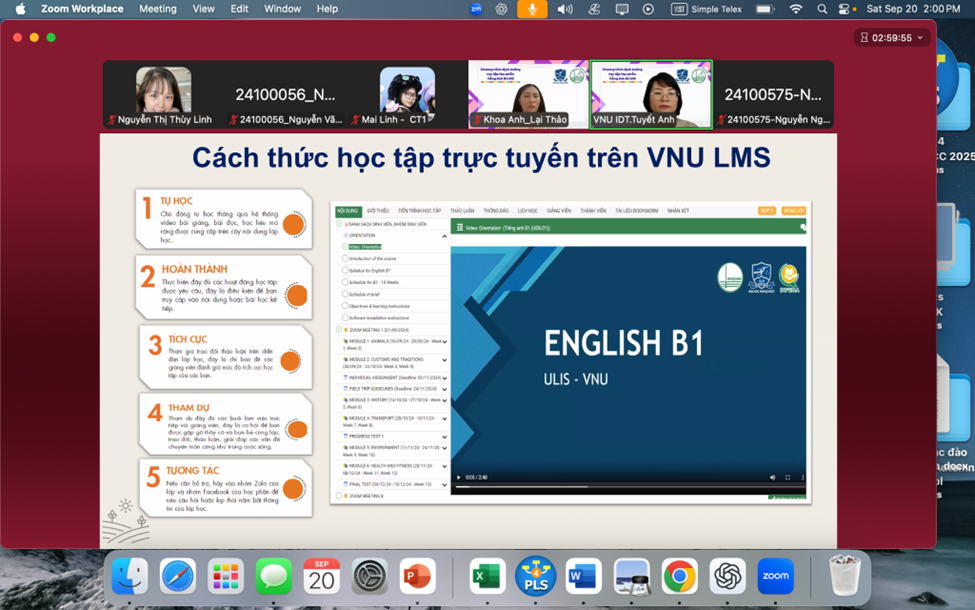Select the Nội dung tab
This screenshot has height=610, width=975.
click(348, 211)
